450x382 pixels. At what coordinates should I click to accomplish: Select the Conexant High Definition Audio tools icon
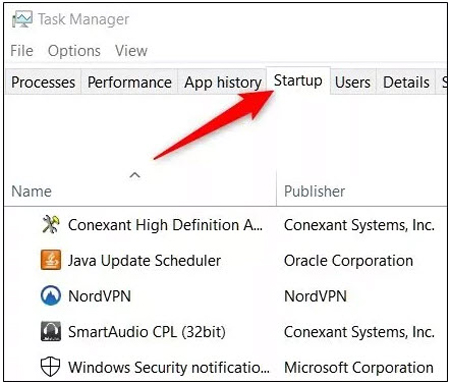click(51, 224)
